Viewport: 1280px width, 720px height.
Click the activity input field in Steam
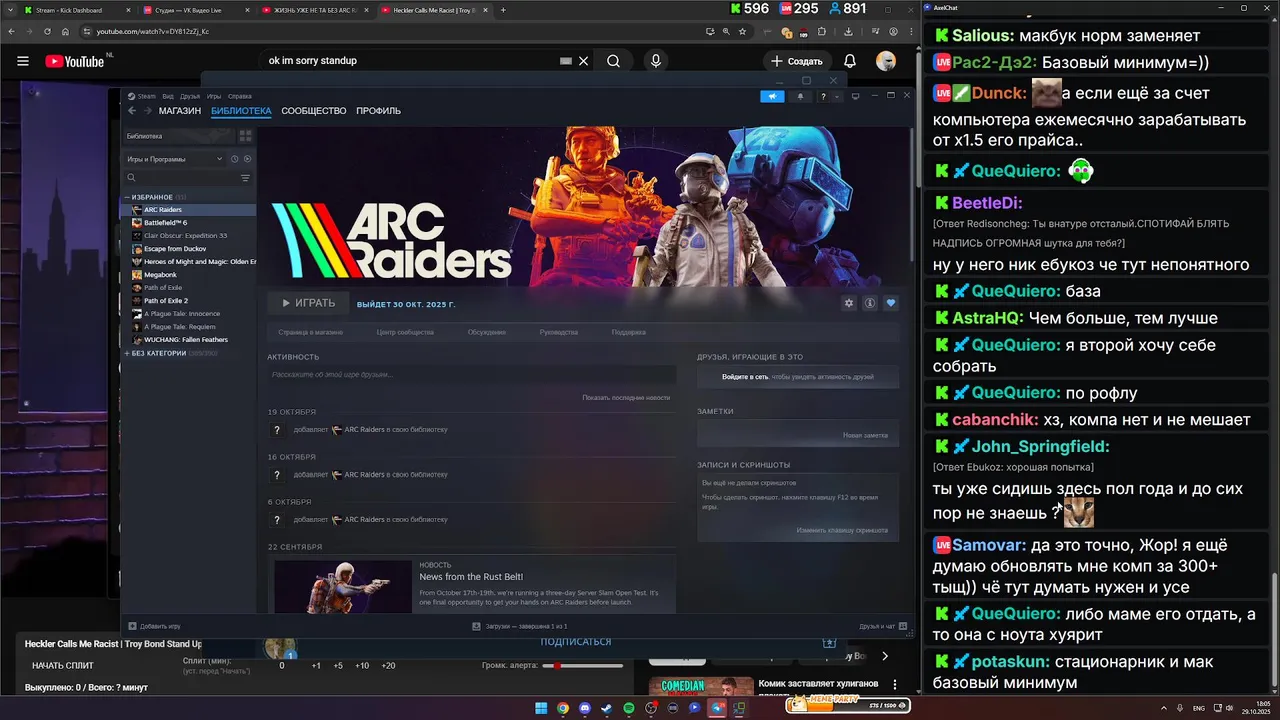472,374
